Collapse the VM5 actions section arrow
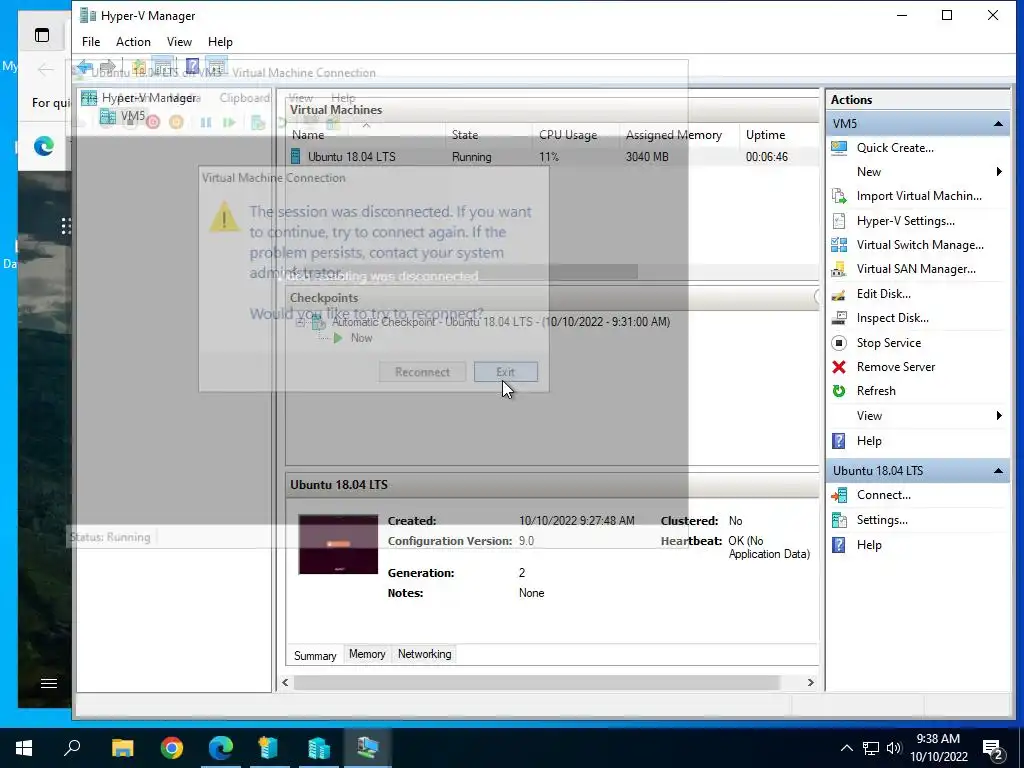 [998, 124]
